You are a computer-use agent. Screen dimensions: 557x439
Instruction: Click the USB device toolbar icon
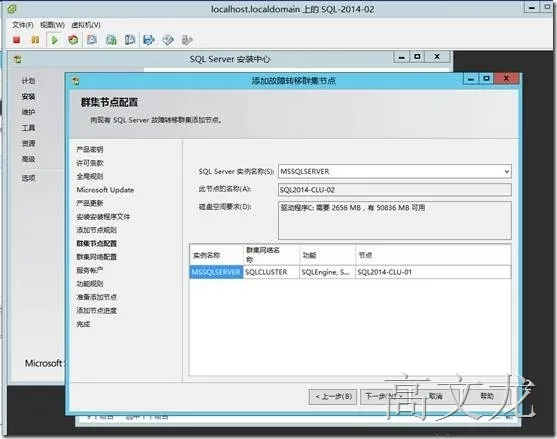click(x=187, y=40)
